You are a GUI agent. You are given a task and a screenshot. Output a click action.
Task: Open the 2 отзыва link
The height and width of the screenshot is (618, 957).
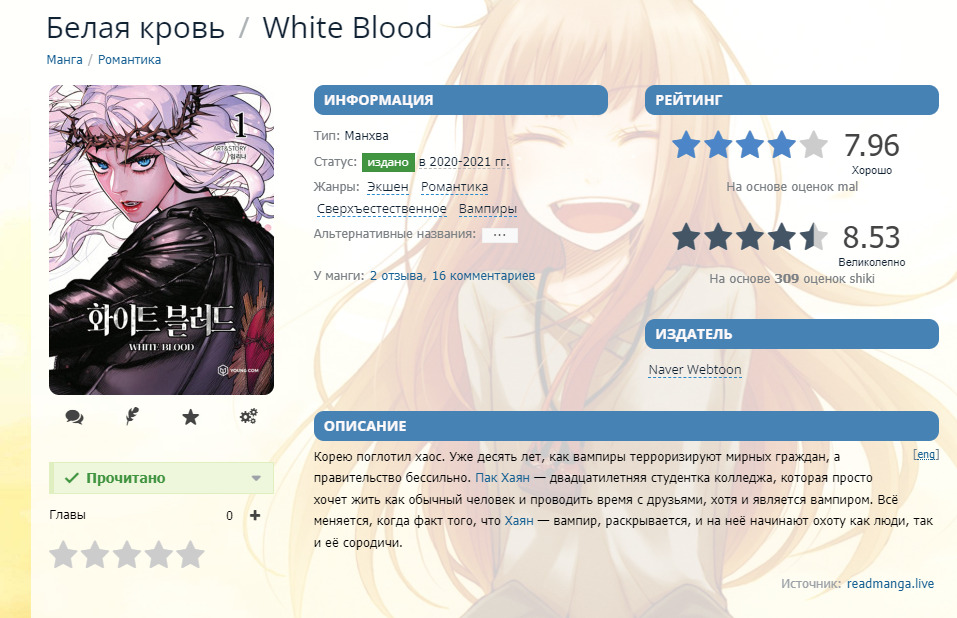tap(396, 276)
